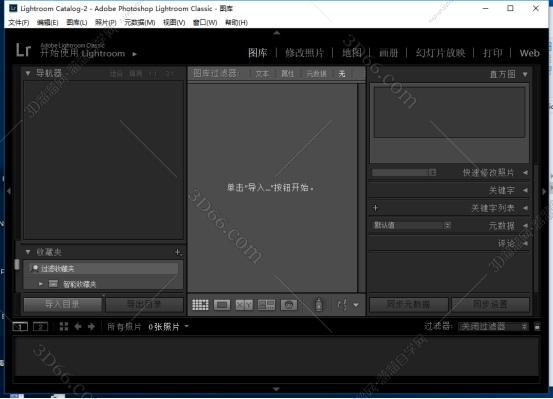Open the 帮助(H) menu
Image resolution: width=553 pixels, height=399 pixels.
[236, 23]
